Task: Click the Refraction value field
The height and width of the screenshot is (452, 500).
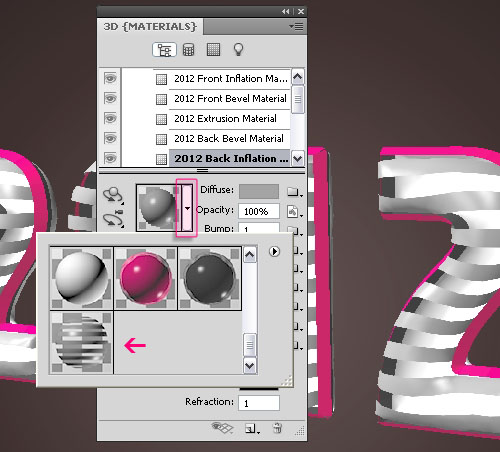Action: pyautogui.click(x=259, y=403)
